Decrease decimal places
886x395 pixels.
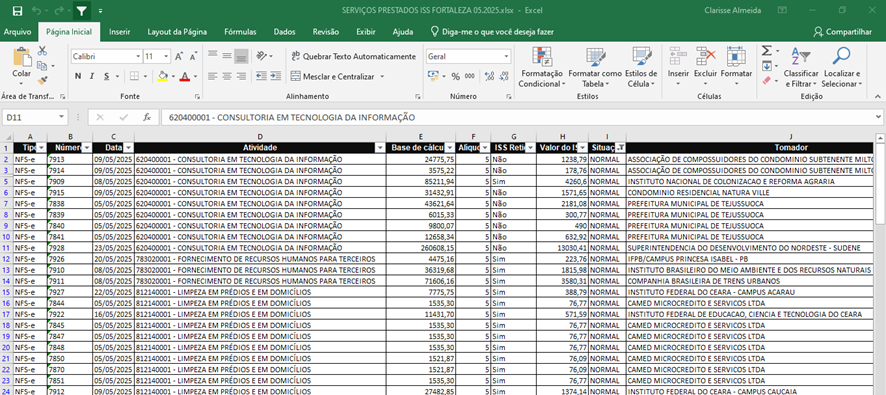(x=504, y=76)
